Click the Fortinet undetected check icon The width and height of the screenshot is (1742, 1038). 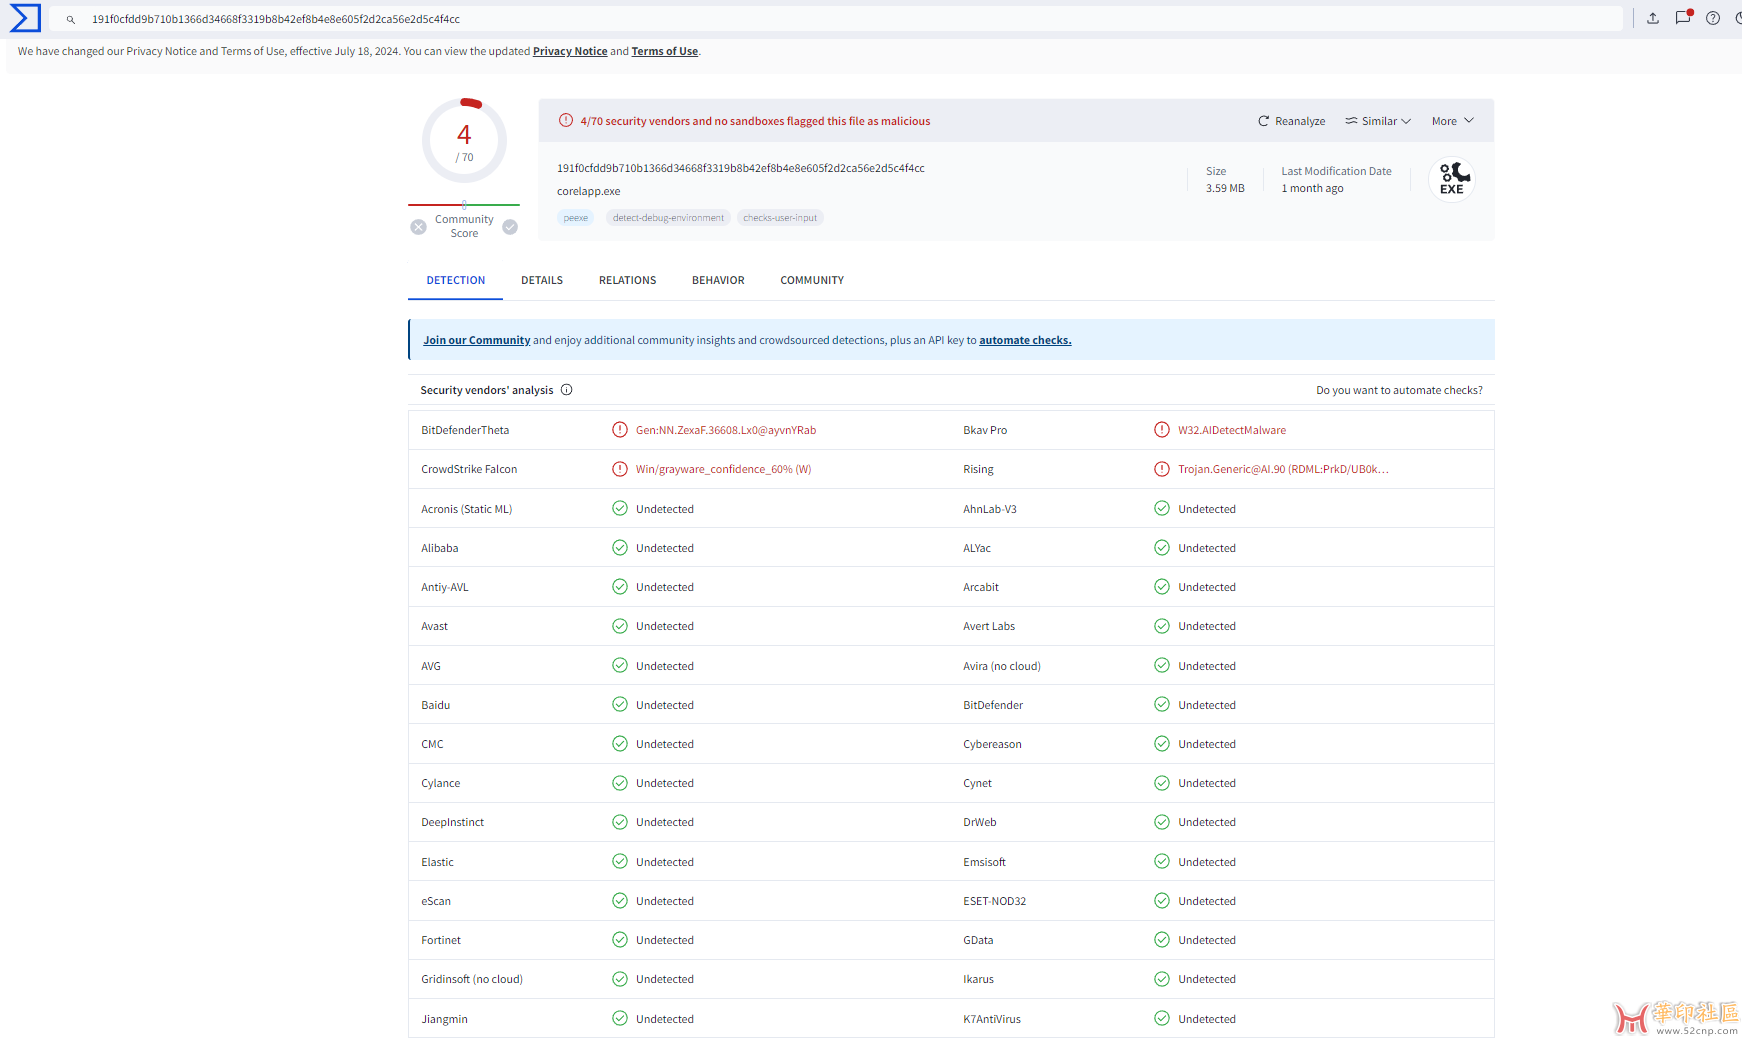tap(620, 940)
